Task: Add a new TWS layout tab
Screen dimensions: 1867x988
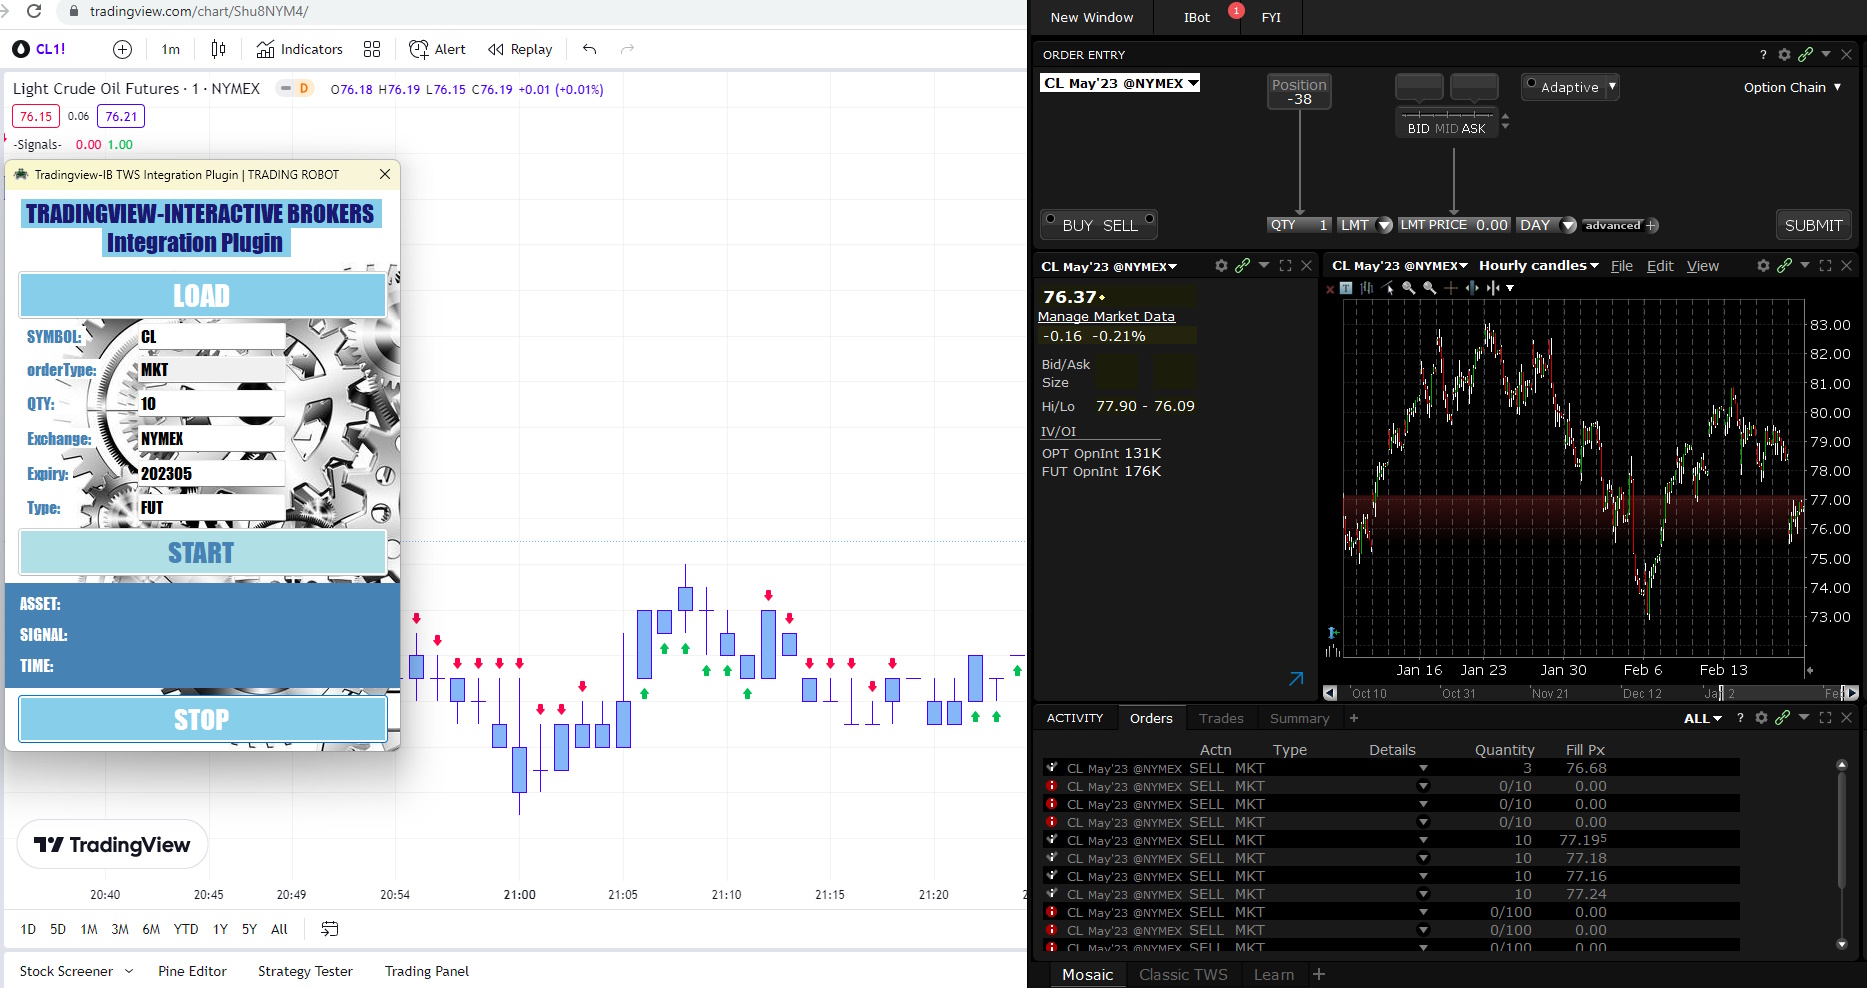Action: coord(1319,974)
